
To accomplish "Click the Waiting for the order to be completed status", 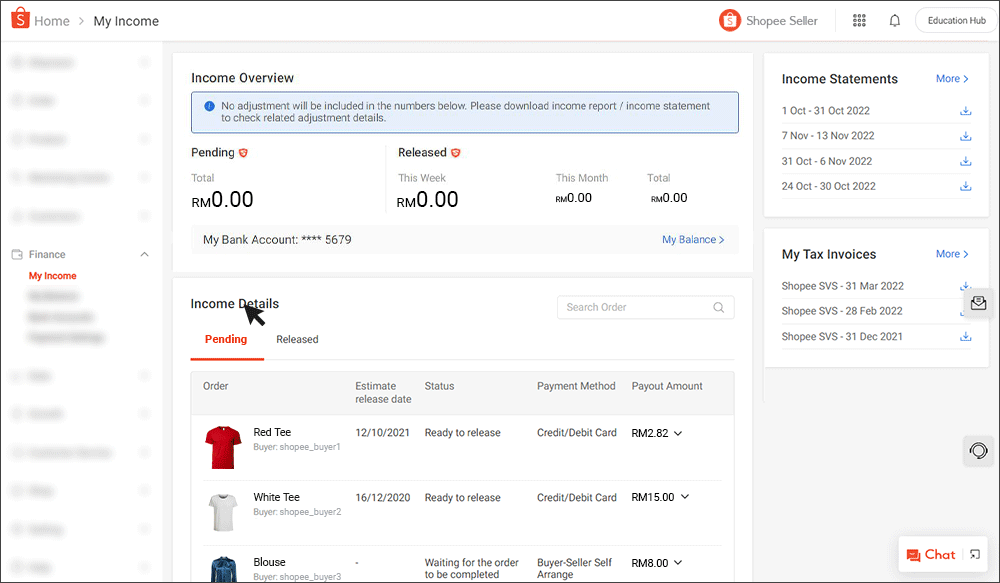I will (471, 568).
